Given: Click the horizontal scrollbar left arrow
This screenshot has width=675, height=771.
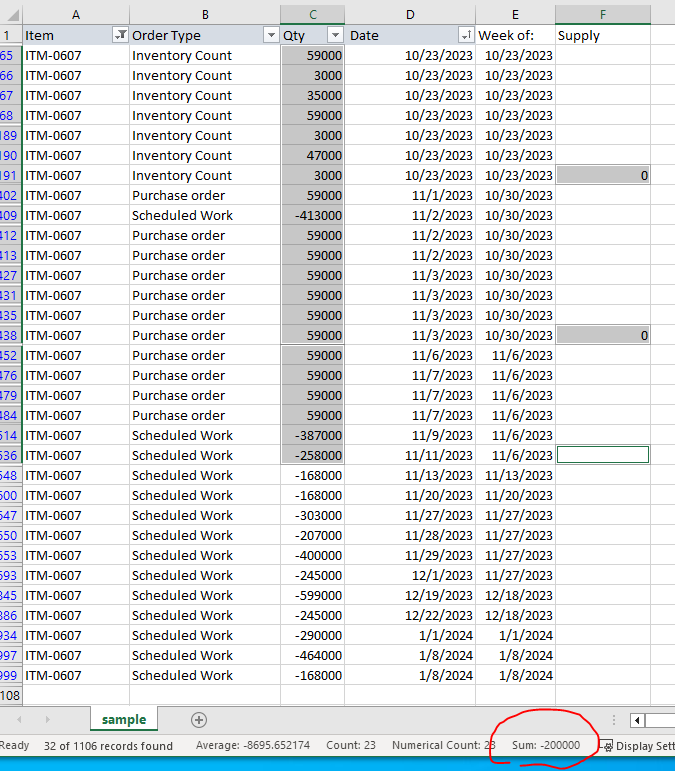Looking at the screenshot, I should (637, 720).
